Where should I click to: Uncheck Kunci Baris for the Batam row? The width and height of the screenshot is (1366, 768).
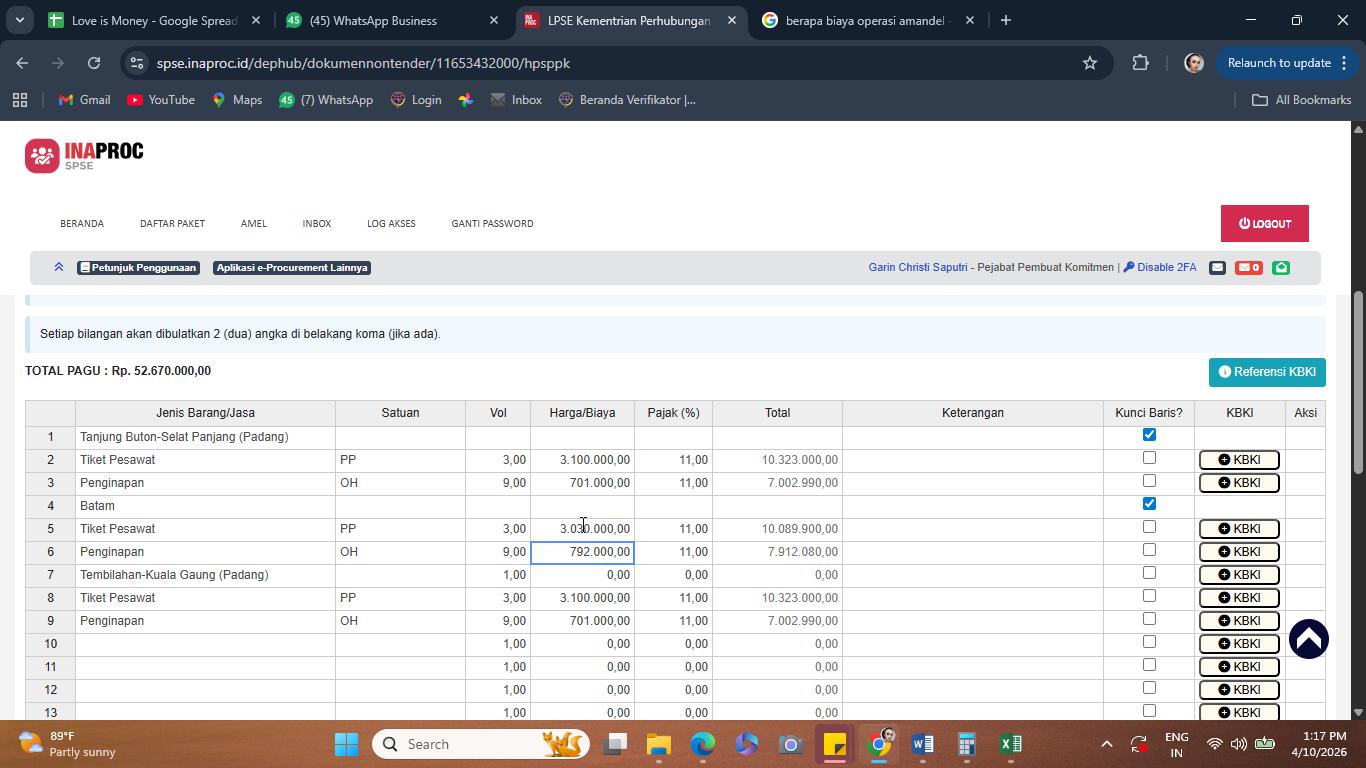1149,504
